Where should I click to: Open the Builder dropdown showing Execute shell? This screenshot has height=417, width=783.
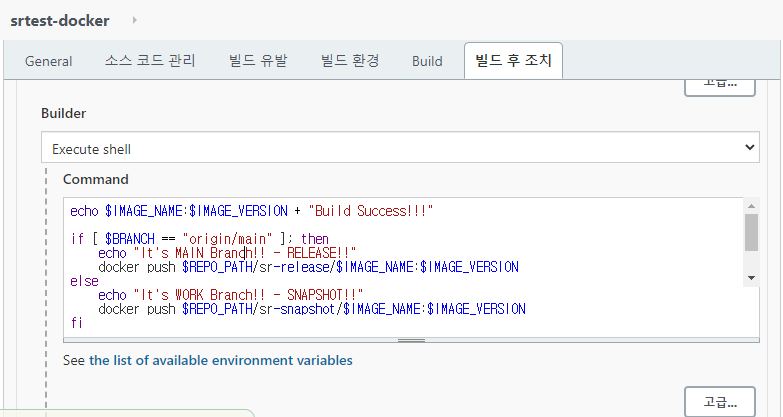coord(400,147)
